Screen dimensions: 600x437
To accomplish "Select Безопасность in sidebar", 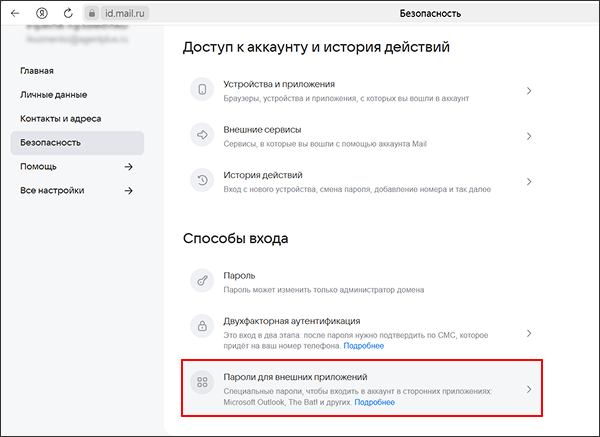I will pyautogui.click(x=77, y=143).
